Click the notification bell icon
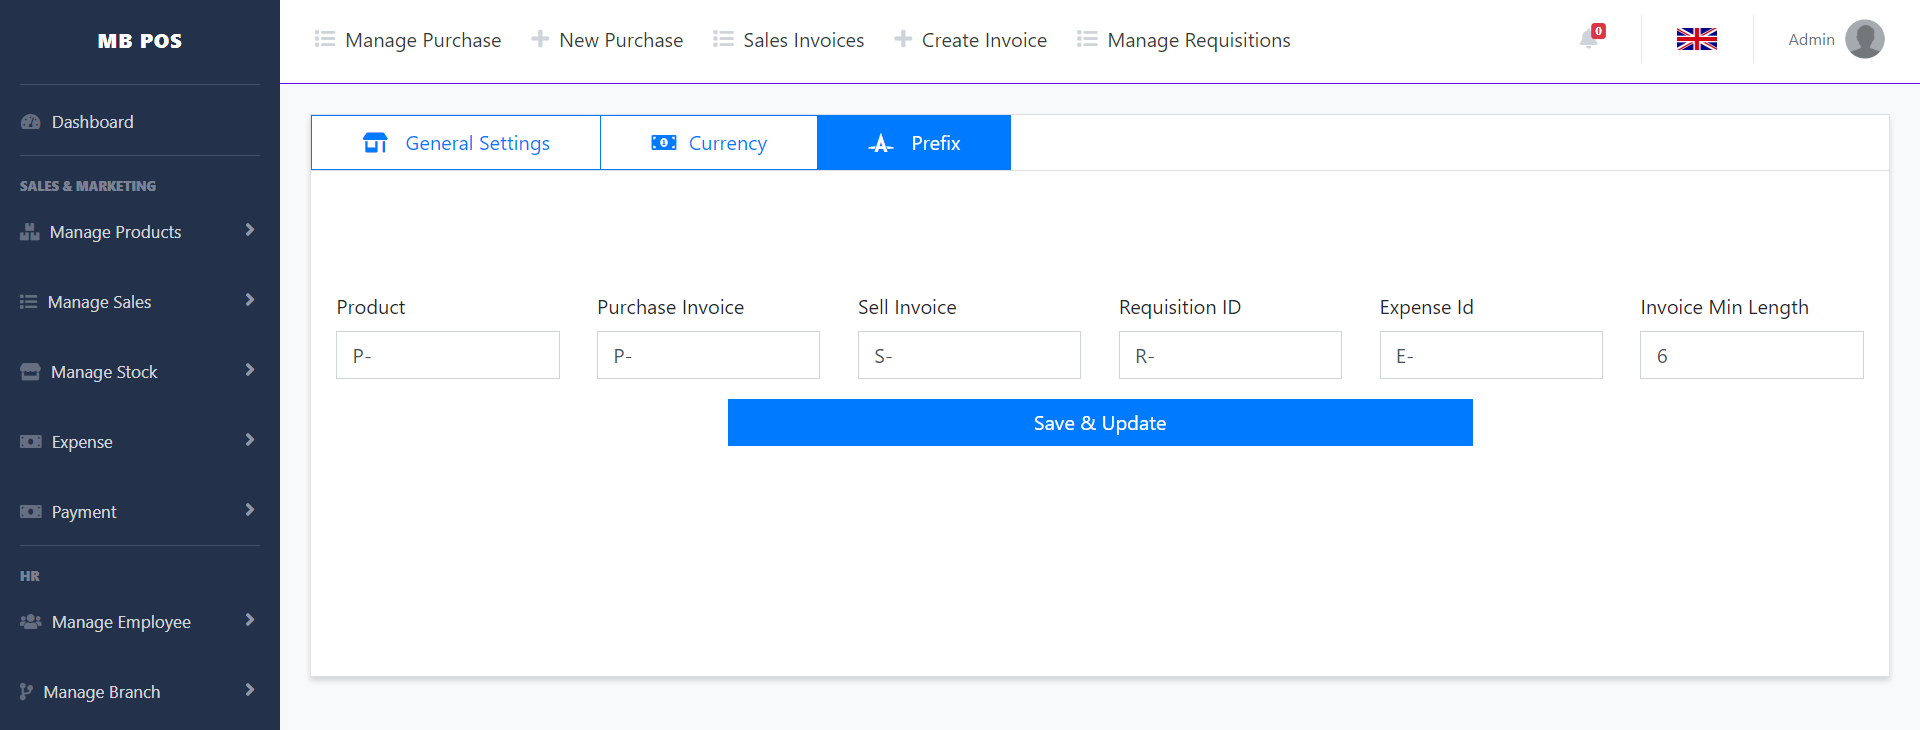The image size is (1920, 730). [1588, 40]
